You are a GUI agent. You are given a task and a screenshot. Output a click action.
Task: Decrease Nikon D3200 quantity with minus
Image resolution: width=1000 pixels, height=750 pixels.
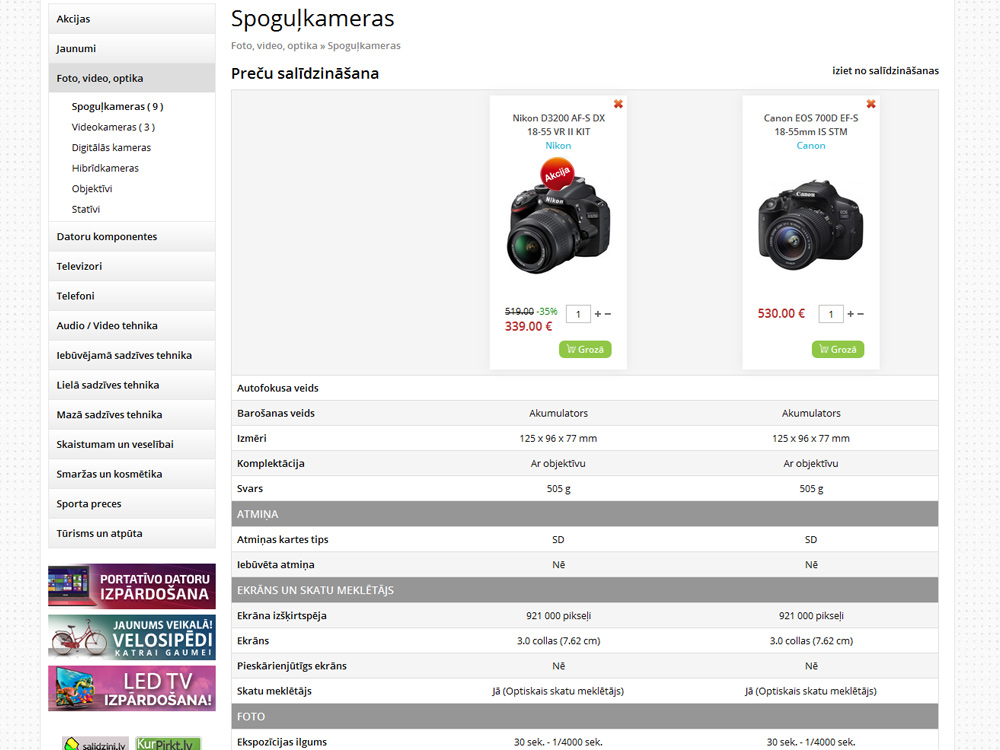tap(608, 314)
